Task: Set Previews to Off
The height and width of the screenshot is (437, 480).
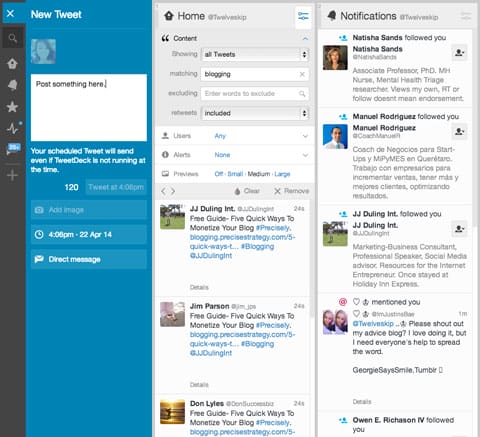Action: pyautogui.click(x=219, y=174)
